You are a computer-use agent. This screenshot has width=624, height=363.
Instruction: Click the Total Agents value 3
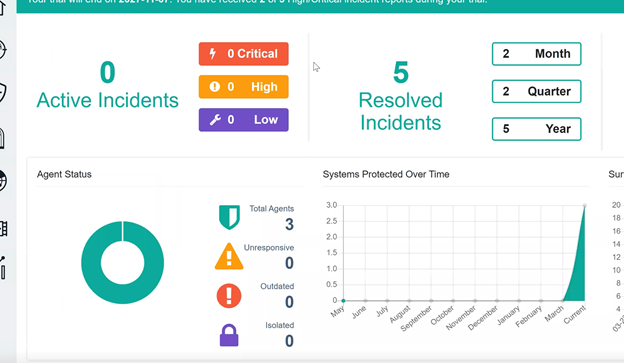pos(289,224)
